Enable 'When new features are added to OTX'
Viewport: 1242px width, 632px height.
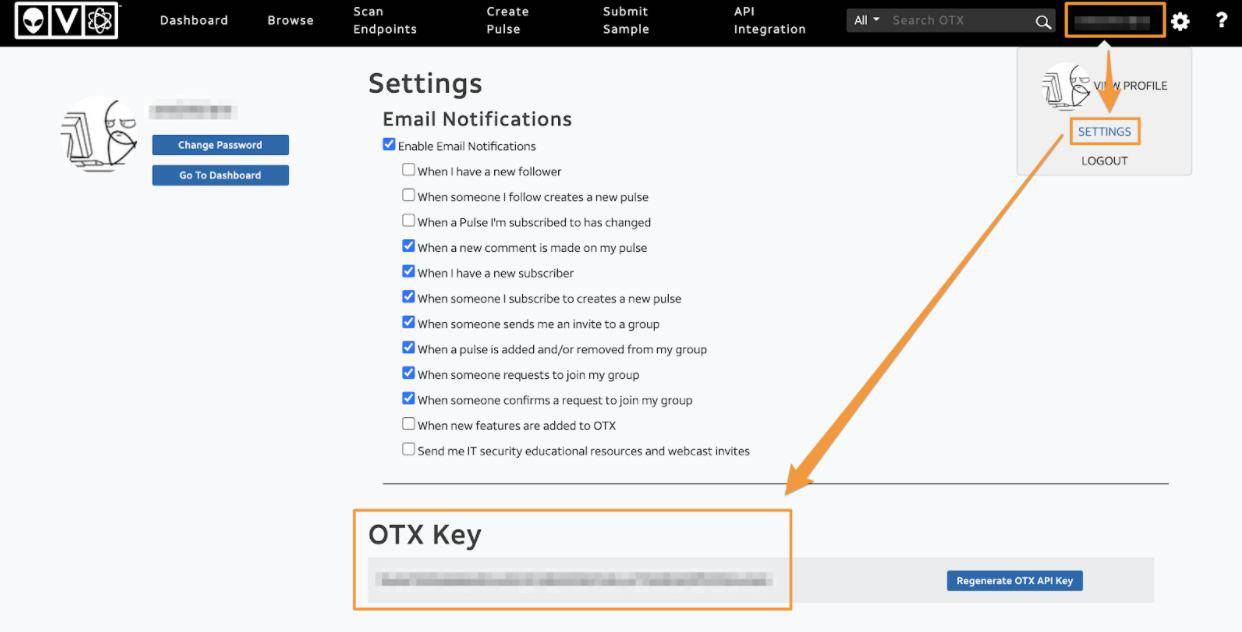click(408, 424)
